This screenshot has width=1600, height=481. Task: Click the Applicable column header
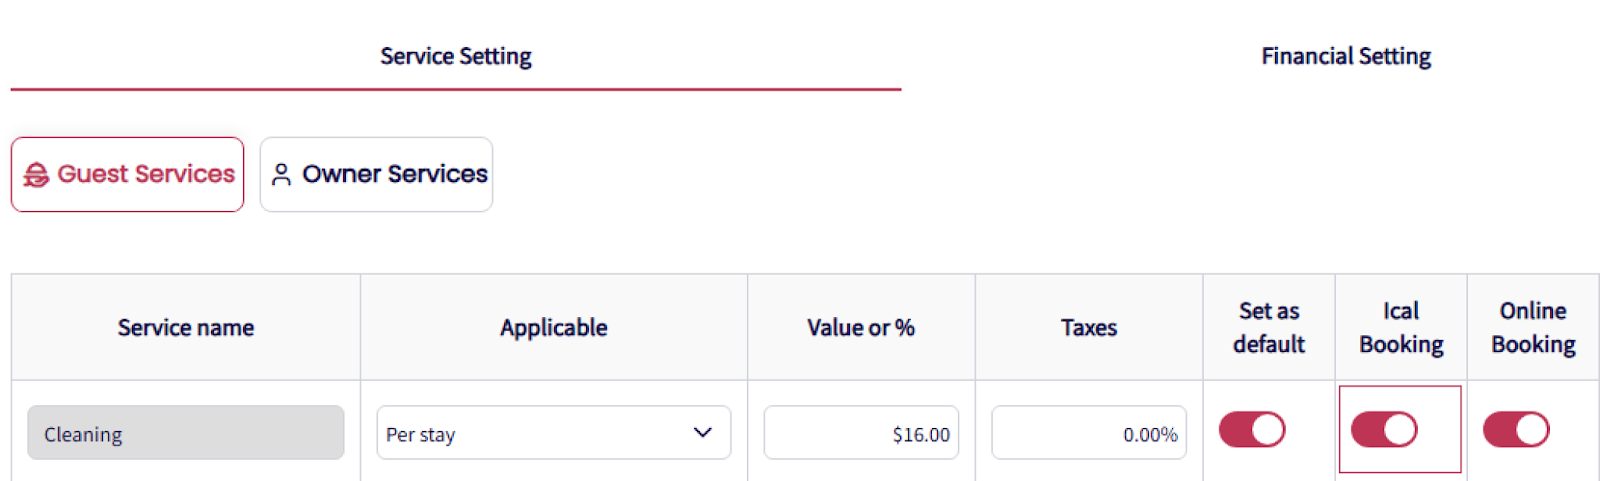tap(553, 328)
